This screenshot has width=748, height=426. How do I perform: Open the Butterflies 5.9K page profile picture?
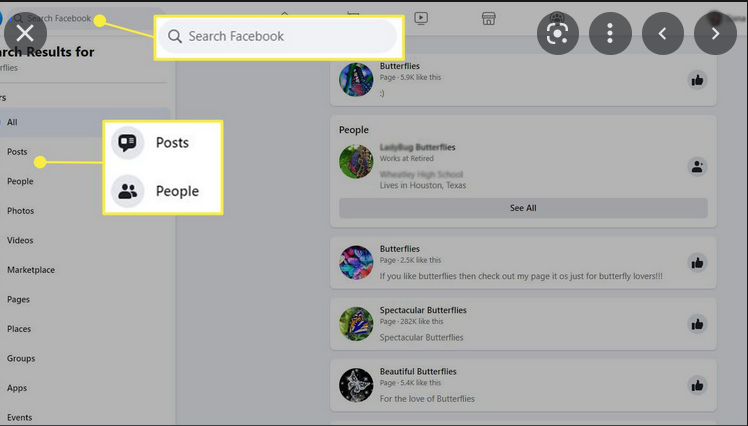tap(356, 80)
